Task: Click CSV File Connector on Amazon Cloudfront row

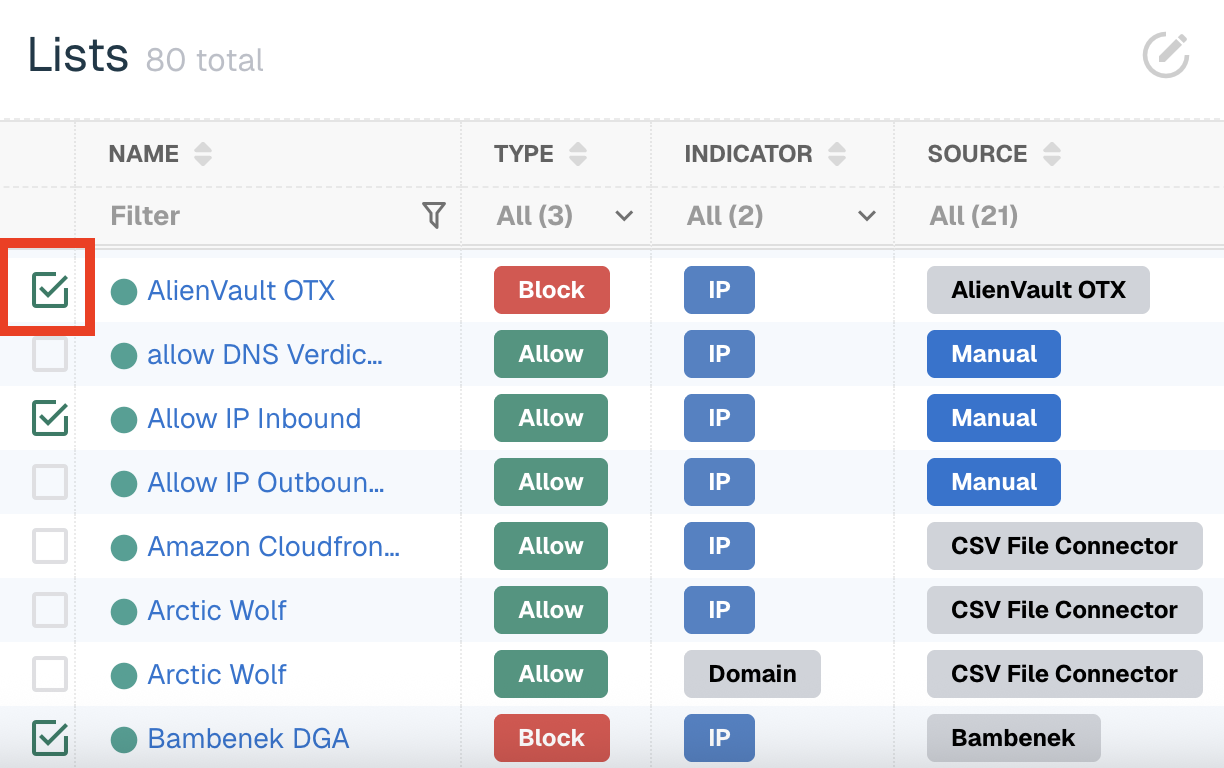Action: (1064, 546)
